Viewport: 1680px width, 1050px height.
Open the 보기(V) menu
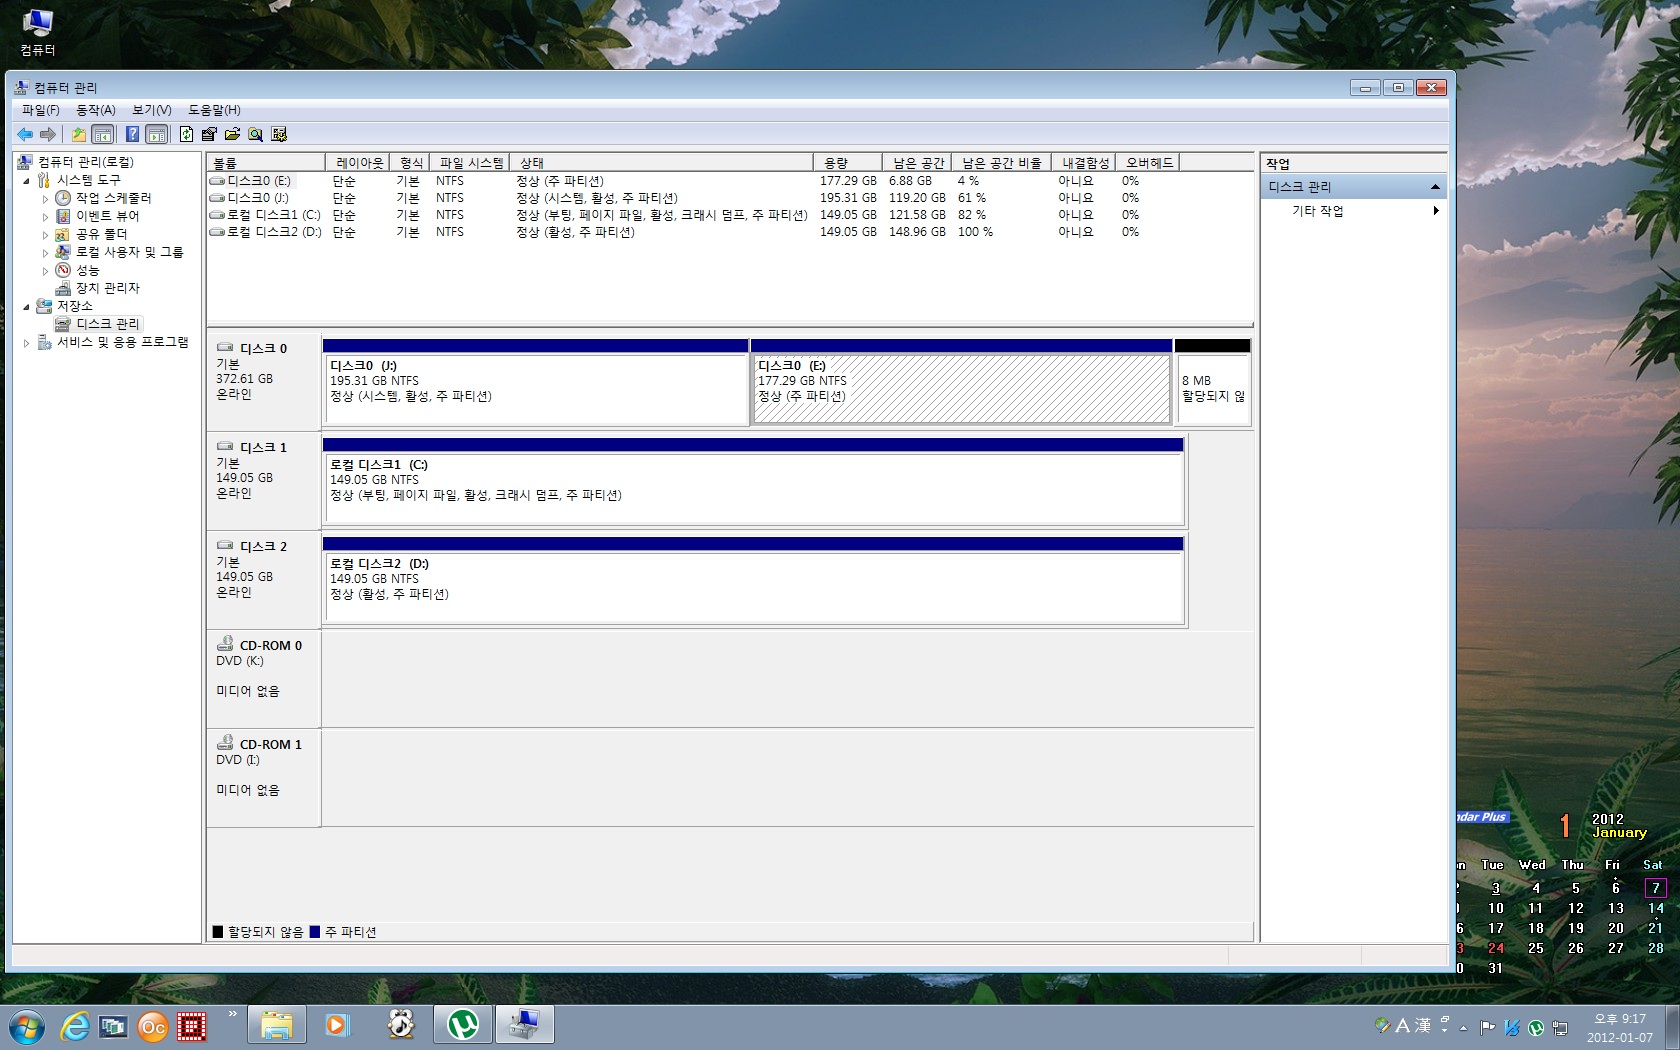tap(152, 110)
